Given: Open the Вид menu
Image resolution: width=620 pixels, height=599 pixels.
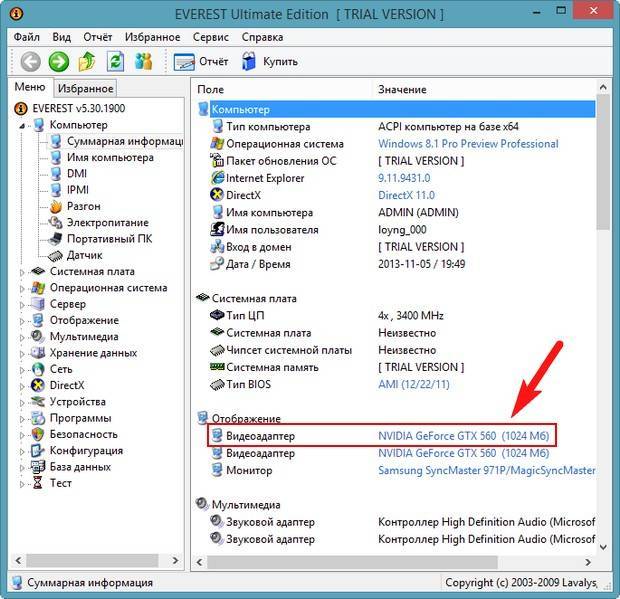Looking at the screenshot, I should 62,37.
